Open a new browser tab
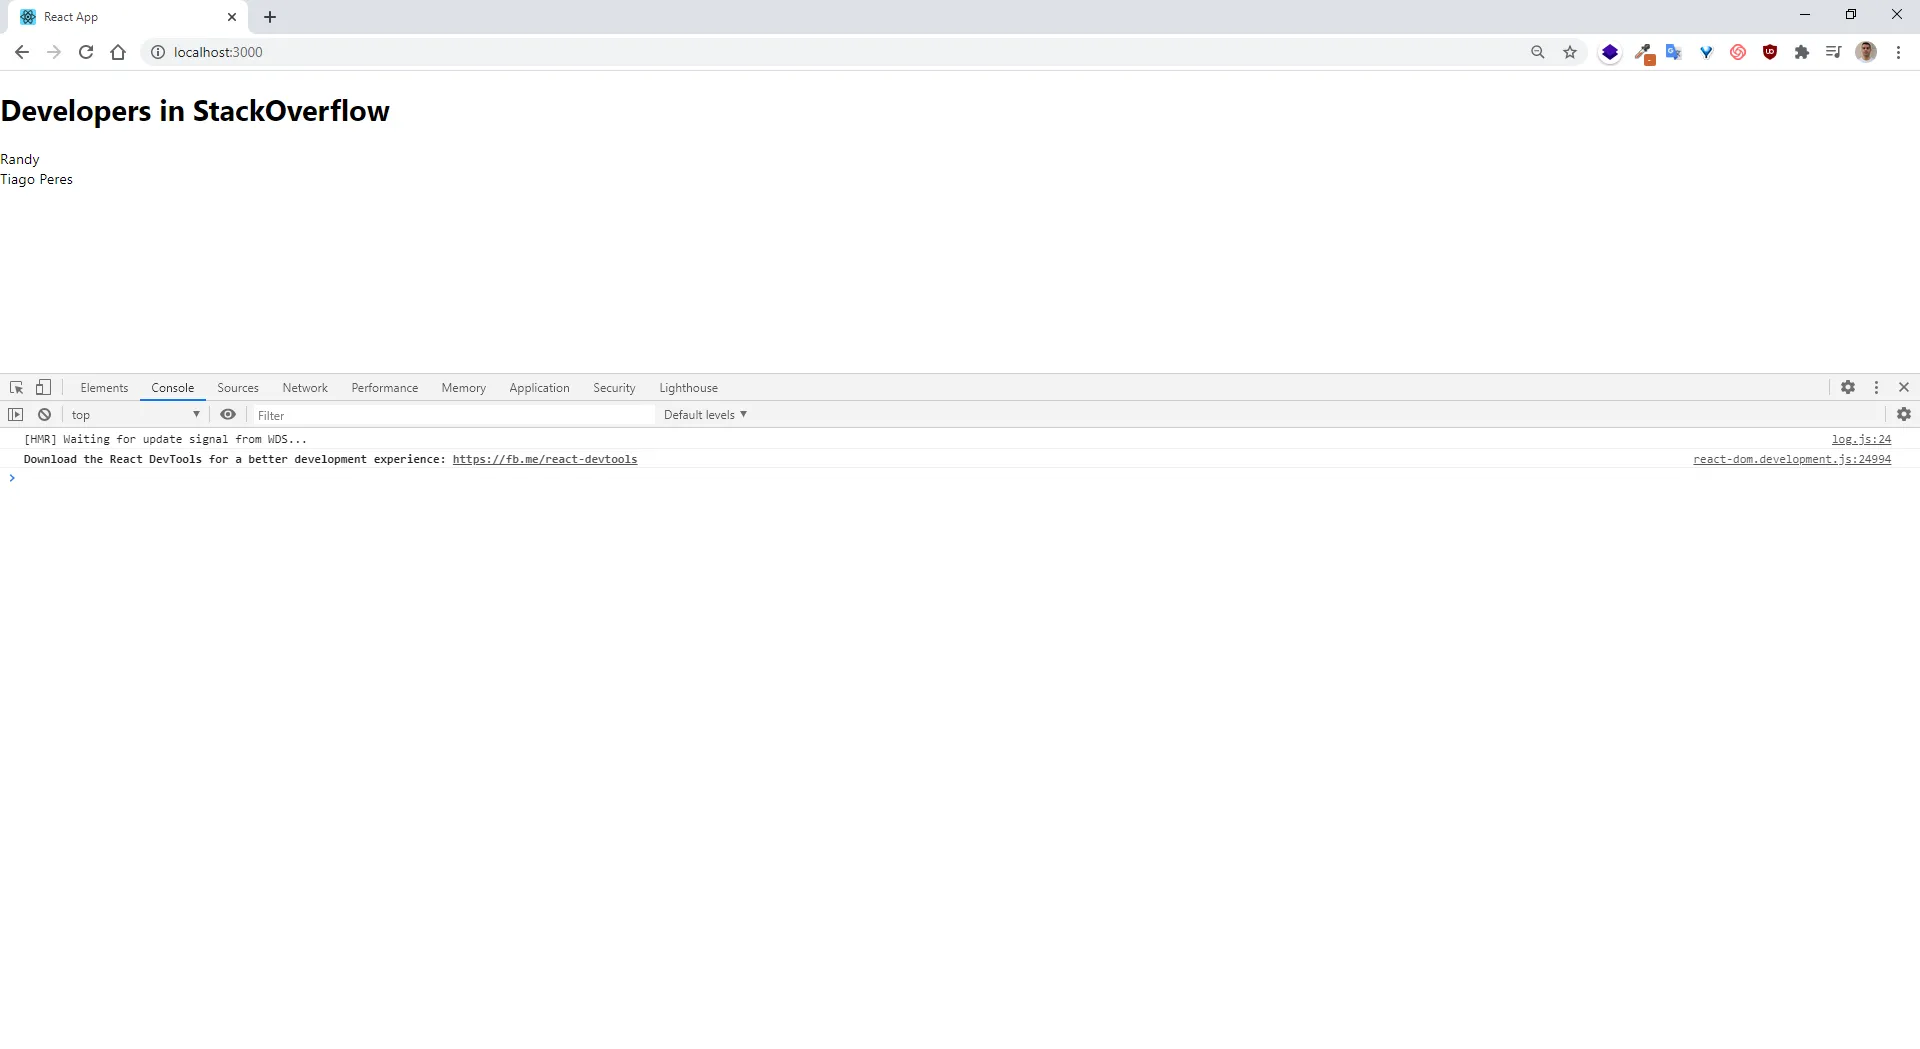Screen dimensions: 1920x1049 point(270,17)
